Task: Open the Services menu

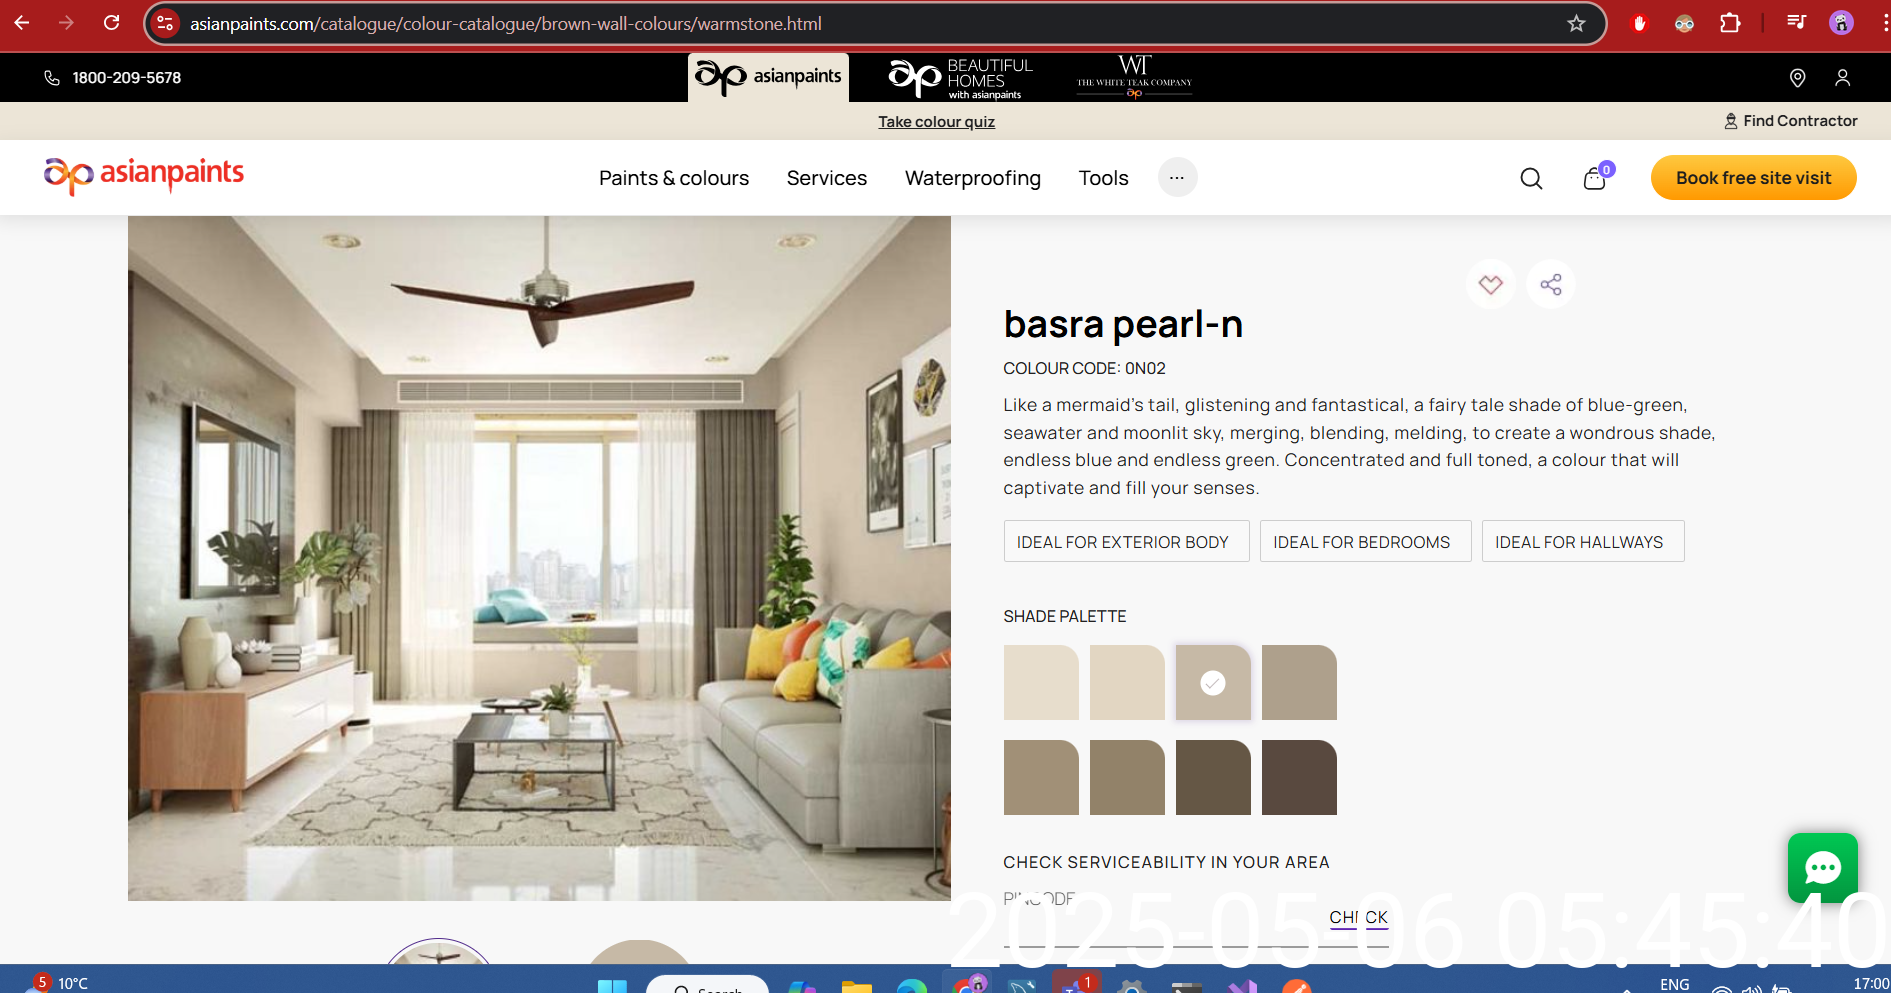Action: [826, 178]
